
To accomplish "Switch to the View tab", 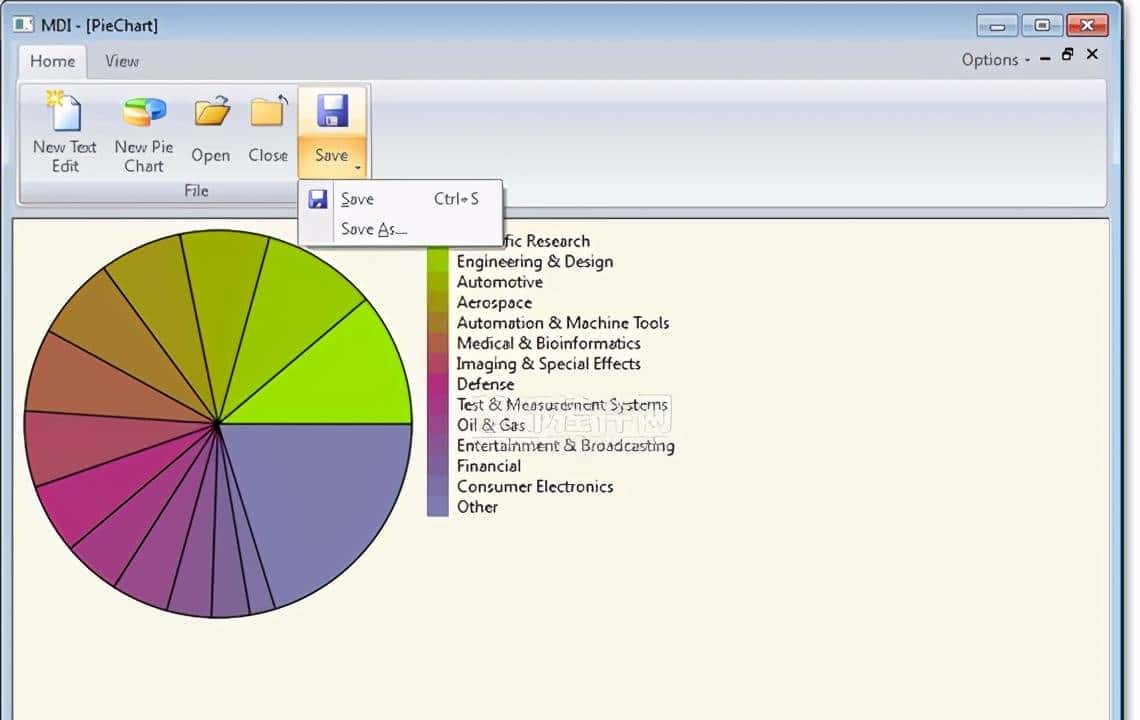I will [x=122, y=61].
